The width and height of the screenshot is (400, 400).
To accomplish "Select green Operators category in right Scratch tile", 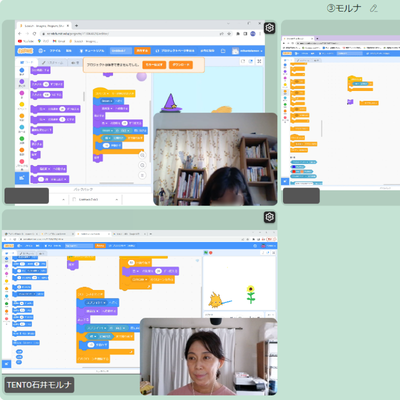I will pyautogui.click(x=285, y=104).
